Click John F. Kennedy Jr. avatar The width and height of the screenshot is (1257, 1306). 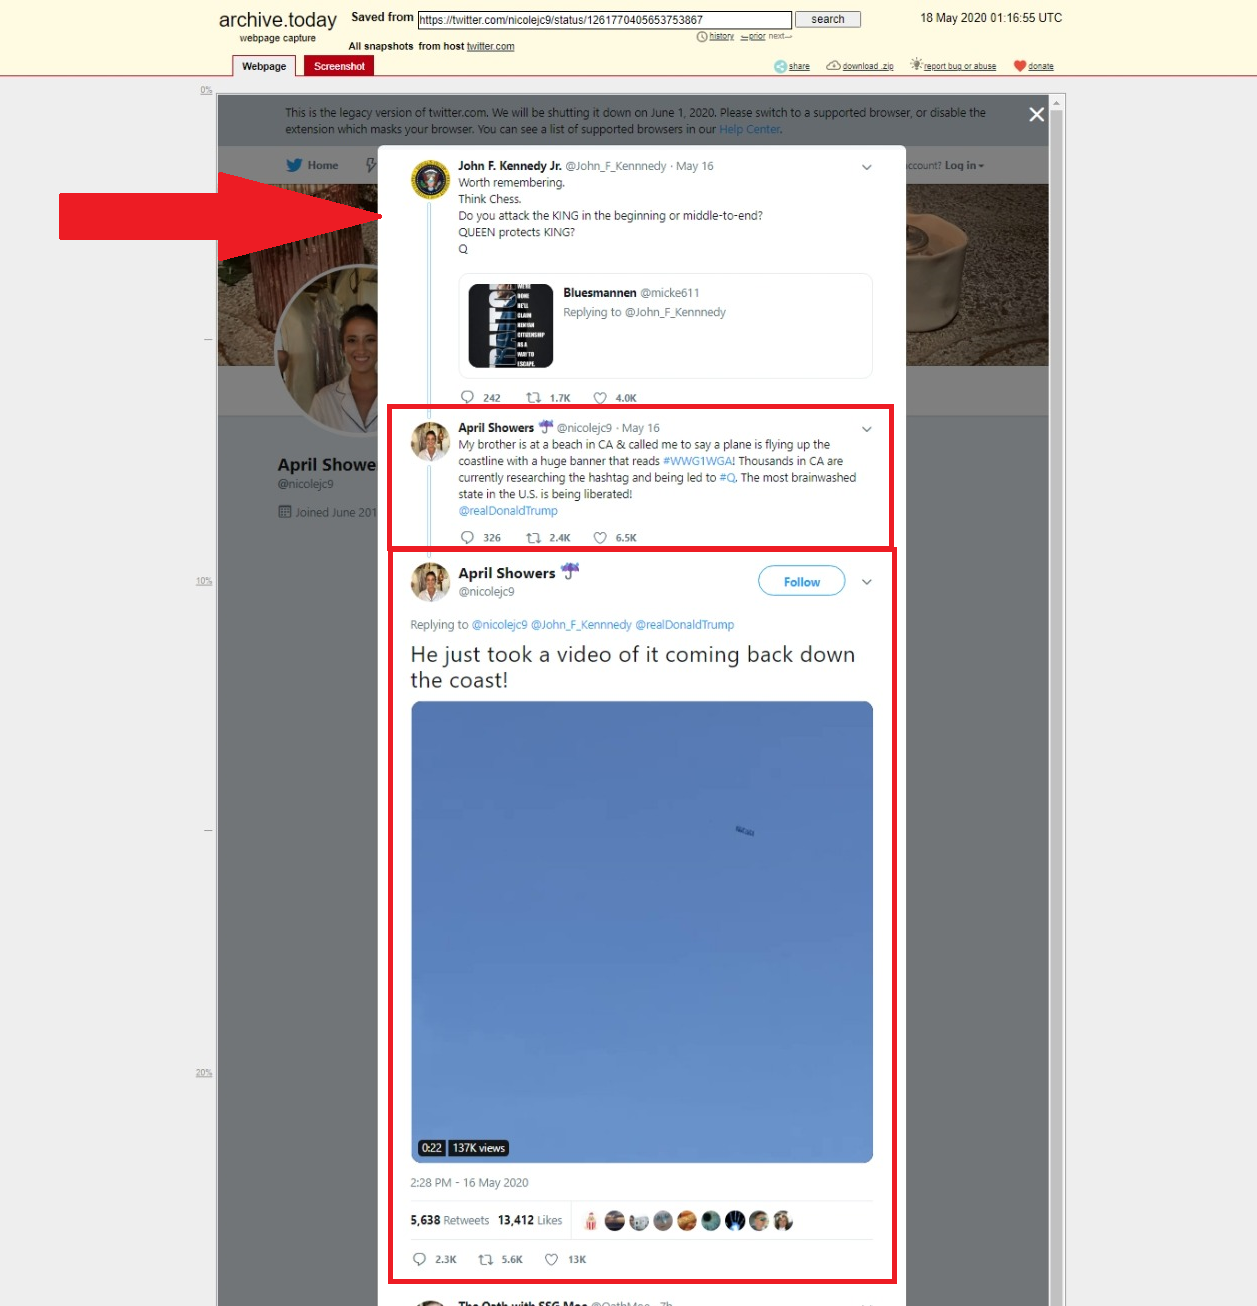click(431, 180)
